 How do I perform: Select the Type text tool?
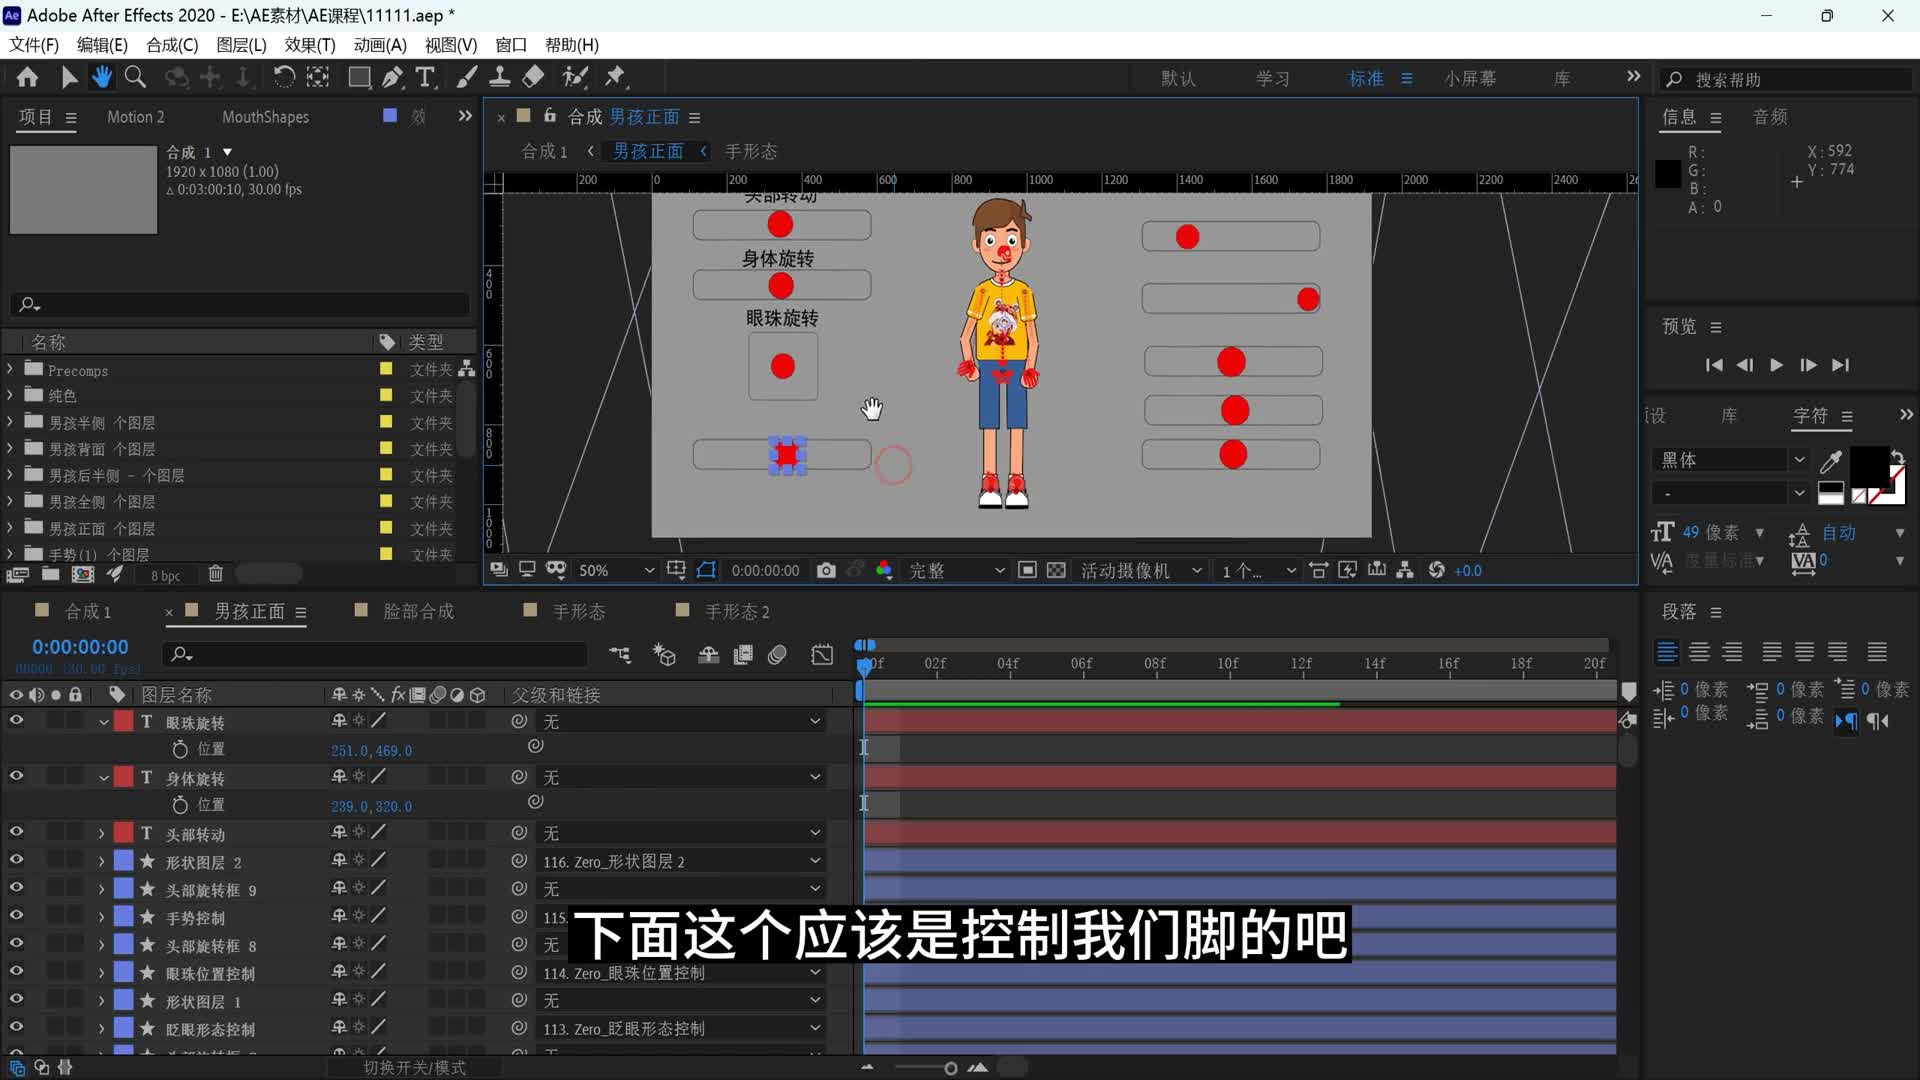pyautogui.click(x=426, y=77)
